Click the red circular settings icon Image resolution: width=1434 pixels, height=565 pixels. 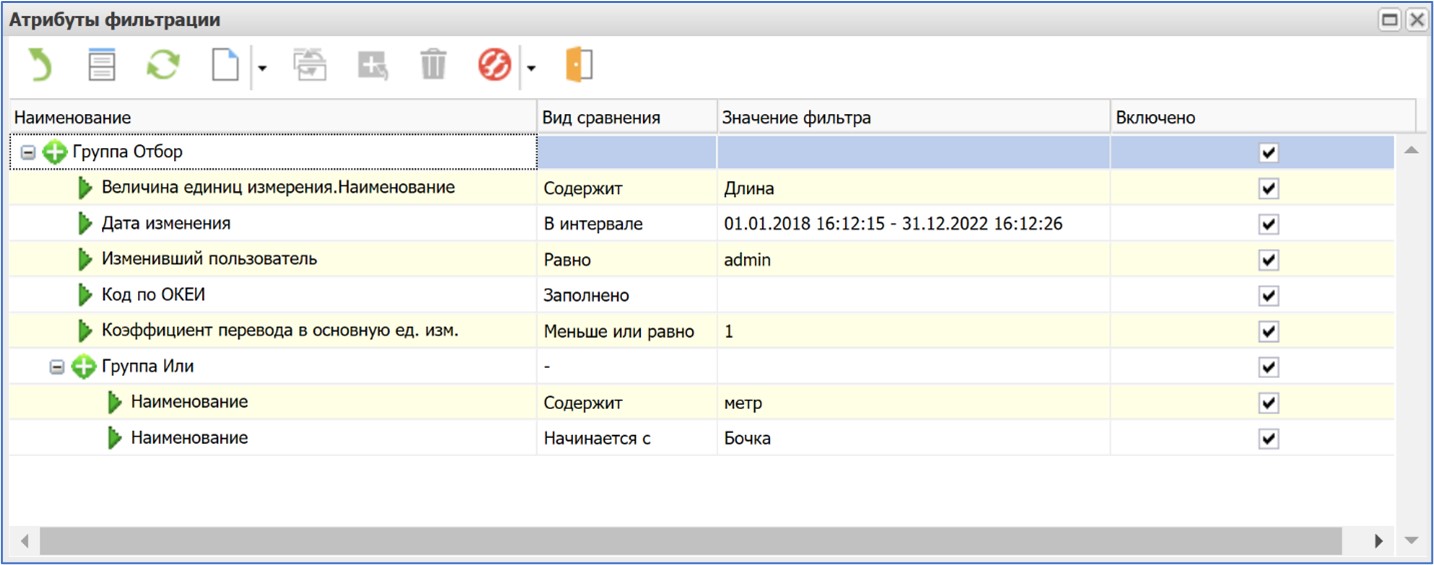pyautogui.click(x=495, y=66)
